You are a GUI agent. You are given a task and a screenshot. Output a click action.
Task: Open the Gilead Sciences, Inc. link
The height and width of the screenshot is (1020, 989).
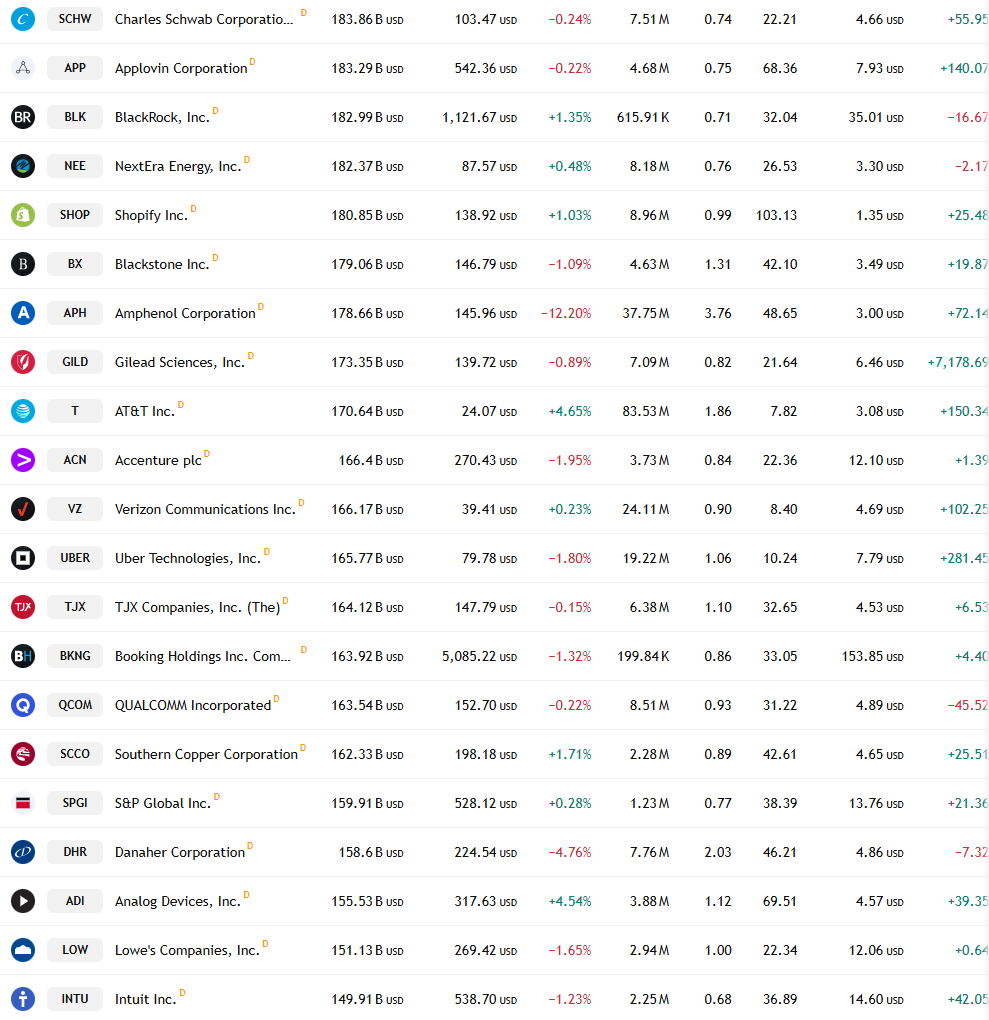pyautogui.click(x=180, y=362)
